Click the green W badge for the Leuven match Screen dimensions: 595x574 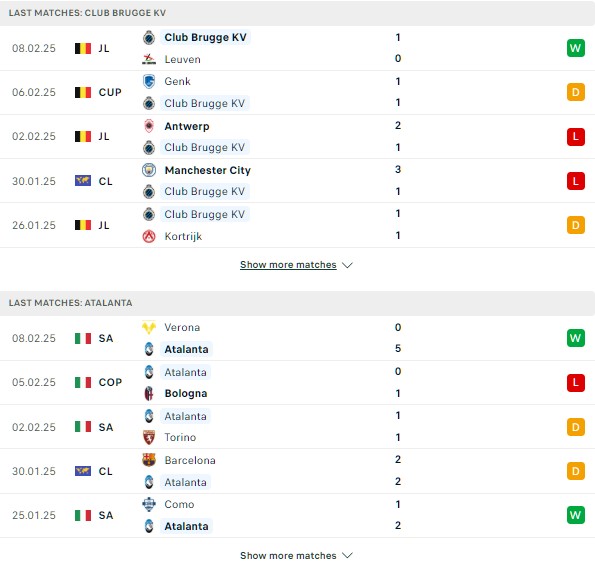click(x=576, y=48)
